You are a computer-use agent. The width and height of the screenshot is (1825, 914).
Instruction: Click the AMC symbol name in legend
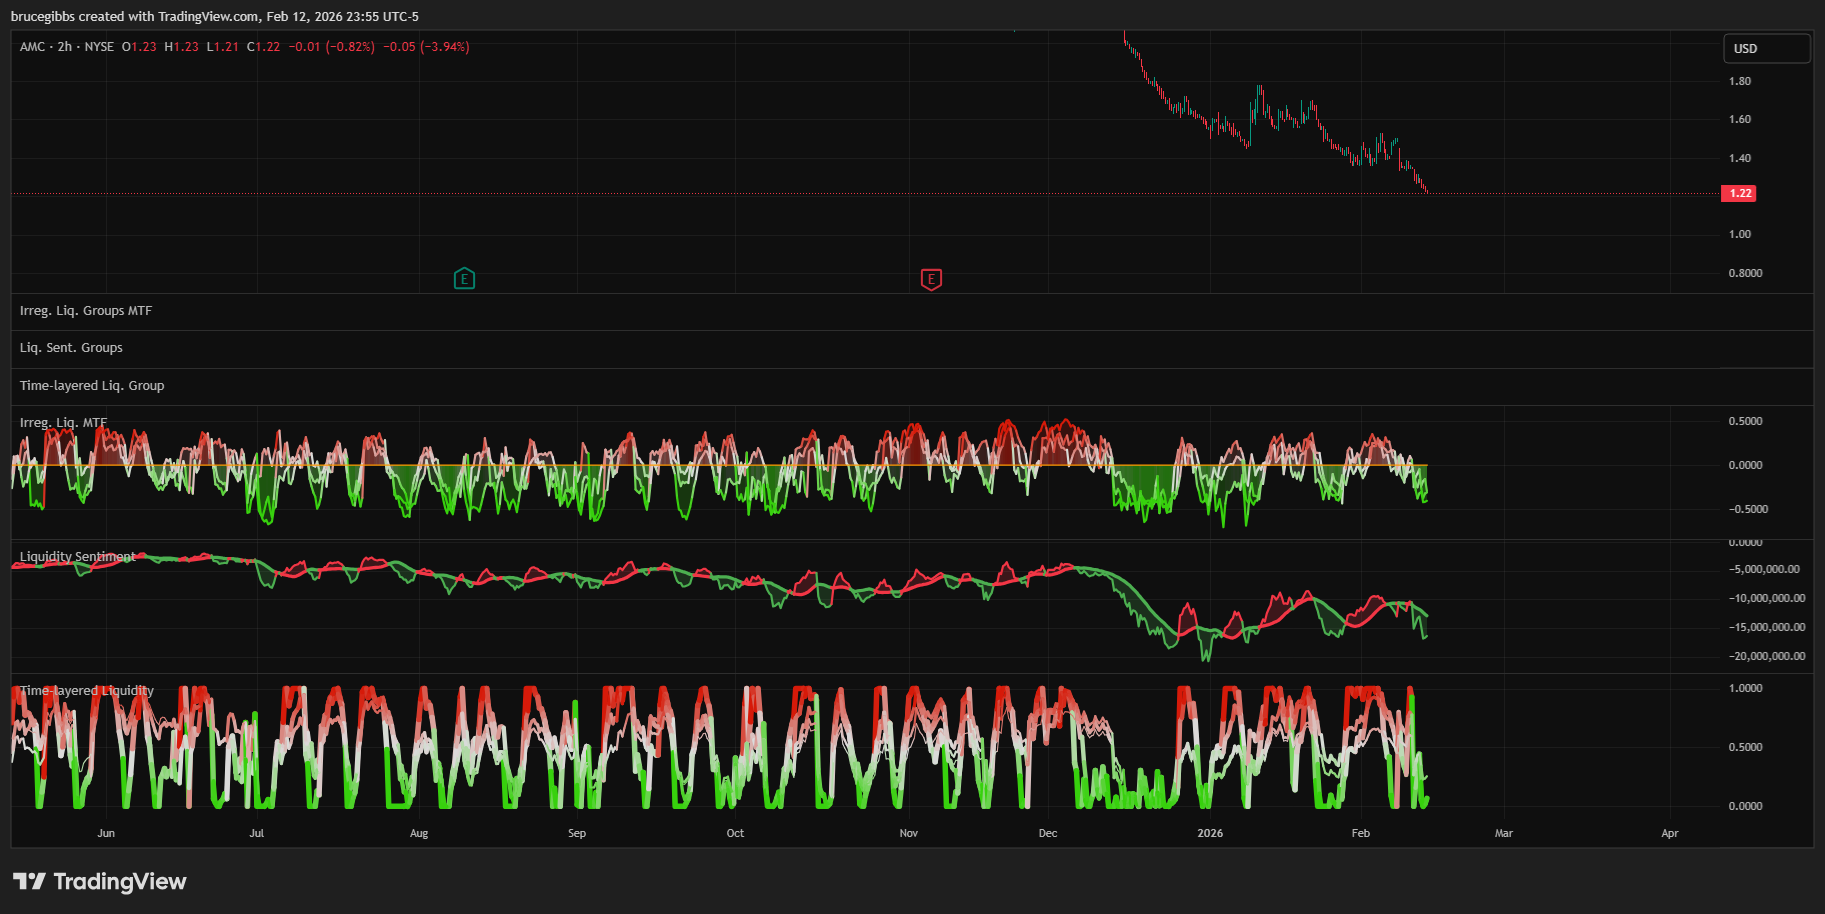pos(32,47)
